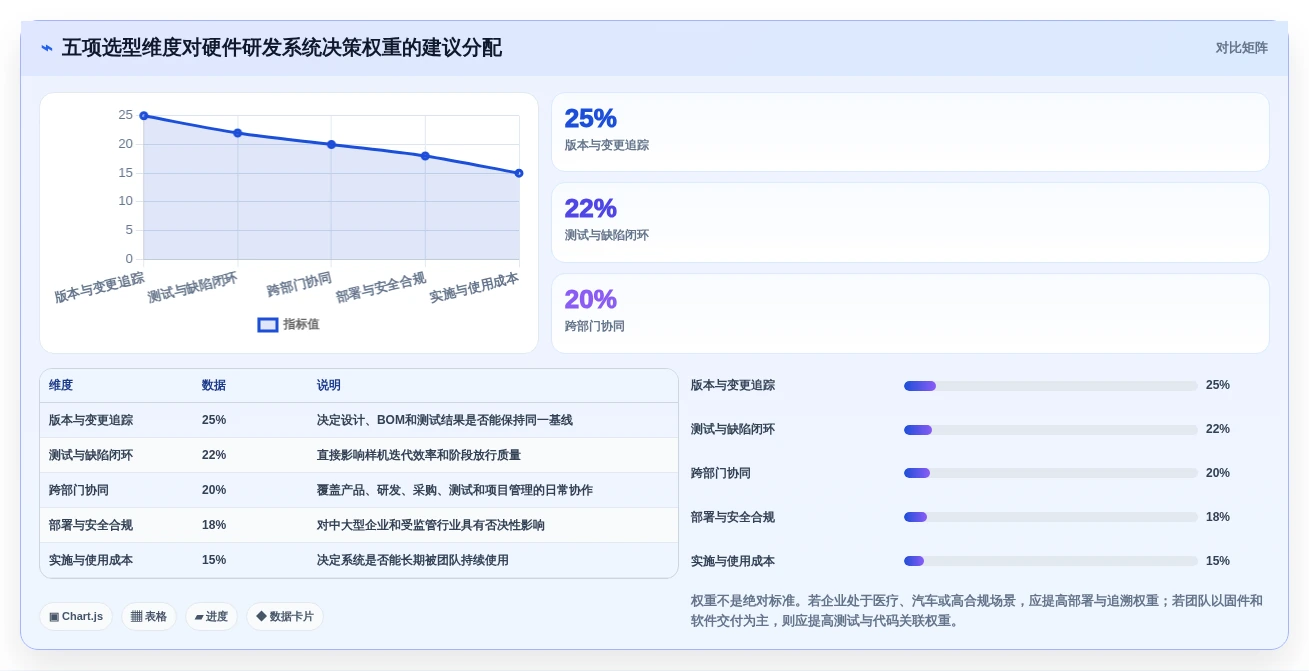
Task: Click progress list label 部署与安全合规
Action: (x=733, y=517)
